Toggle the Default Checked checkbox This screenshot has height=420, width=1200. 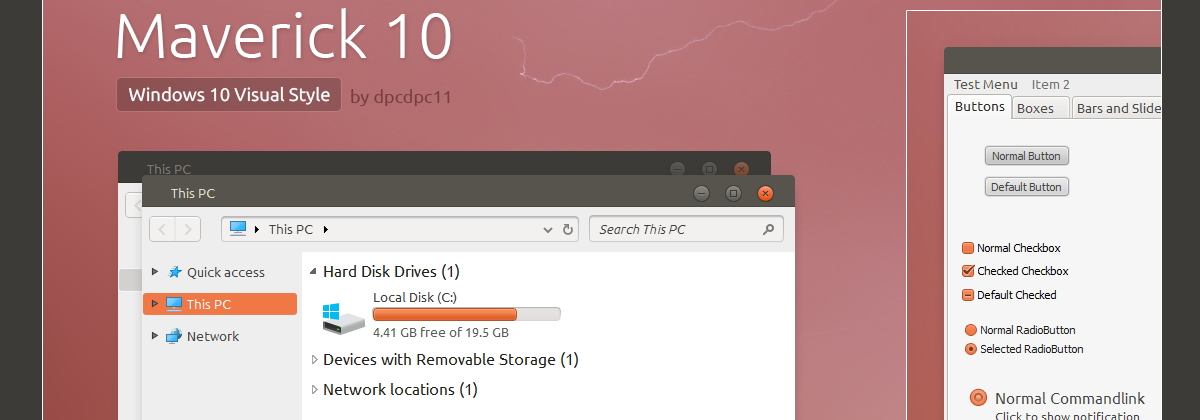click(x=968, y=295)
